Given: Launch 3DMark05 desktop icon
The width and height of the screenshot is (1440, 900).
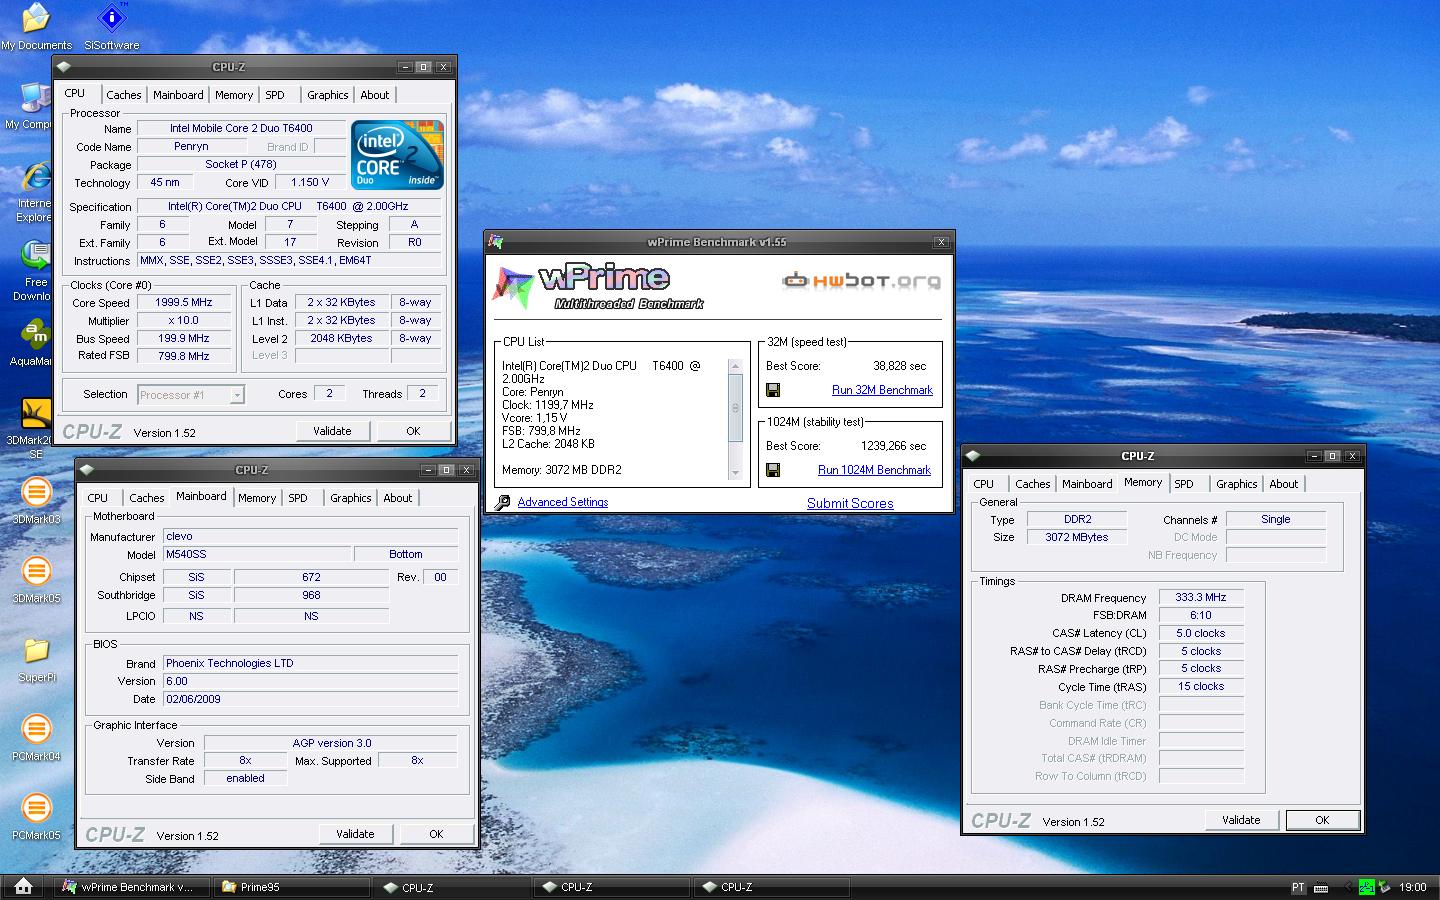Looking at the screenshot, I should coord(36,579).
